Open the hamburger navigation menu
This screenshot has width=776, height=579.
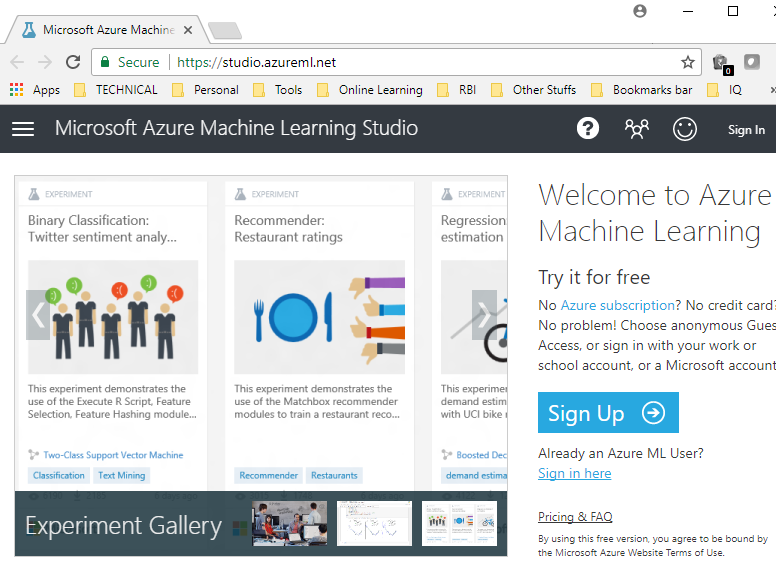tap(23, 129)
